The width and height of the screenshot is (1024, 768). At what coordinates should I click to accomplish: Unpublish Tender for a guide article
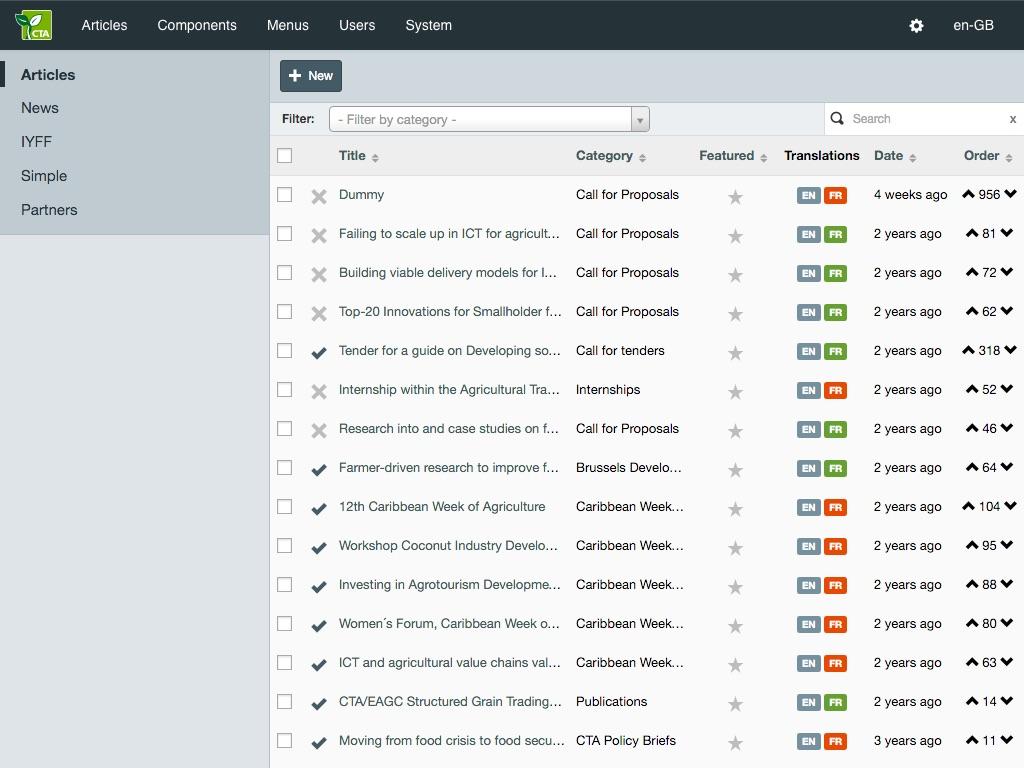pyautogui.click(x=319, y=353)
